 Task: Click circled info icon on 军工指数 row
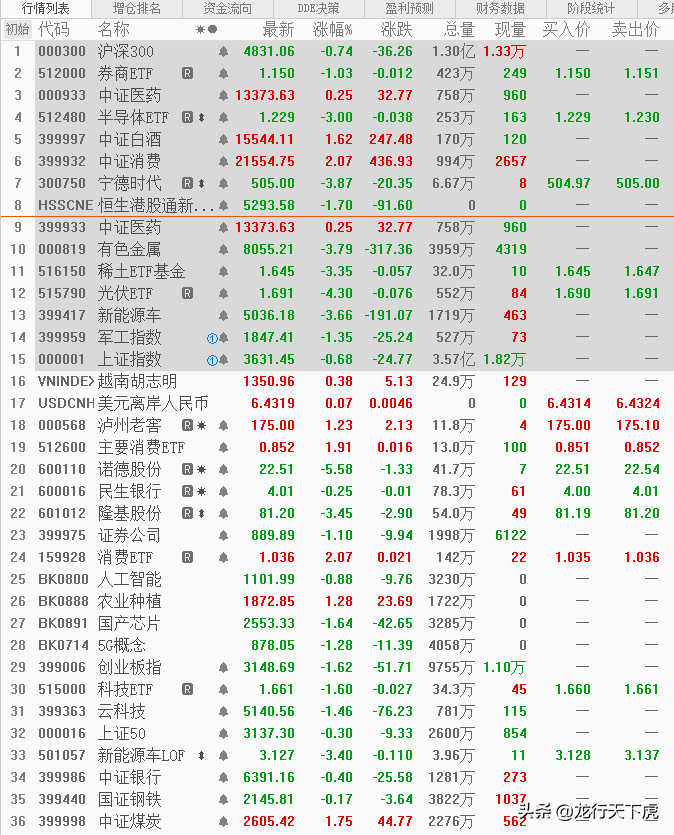click(x=212, y=338)
